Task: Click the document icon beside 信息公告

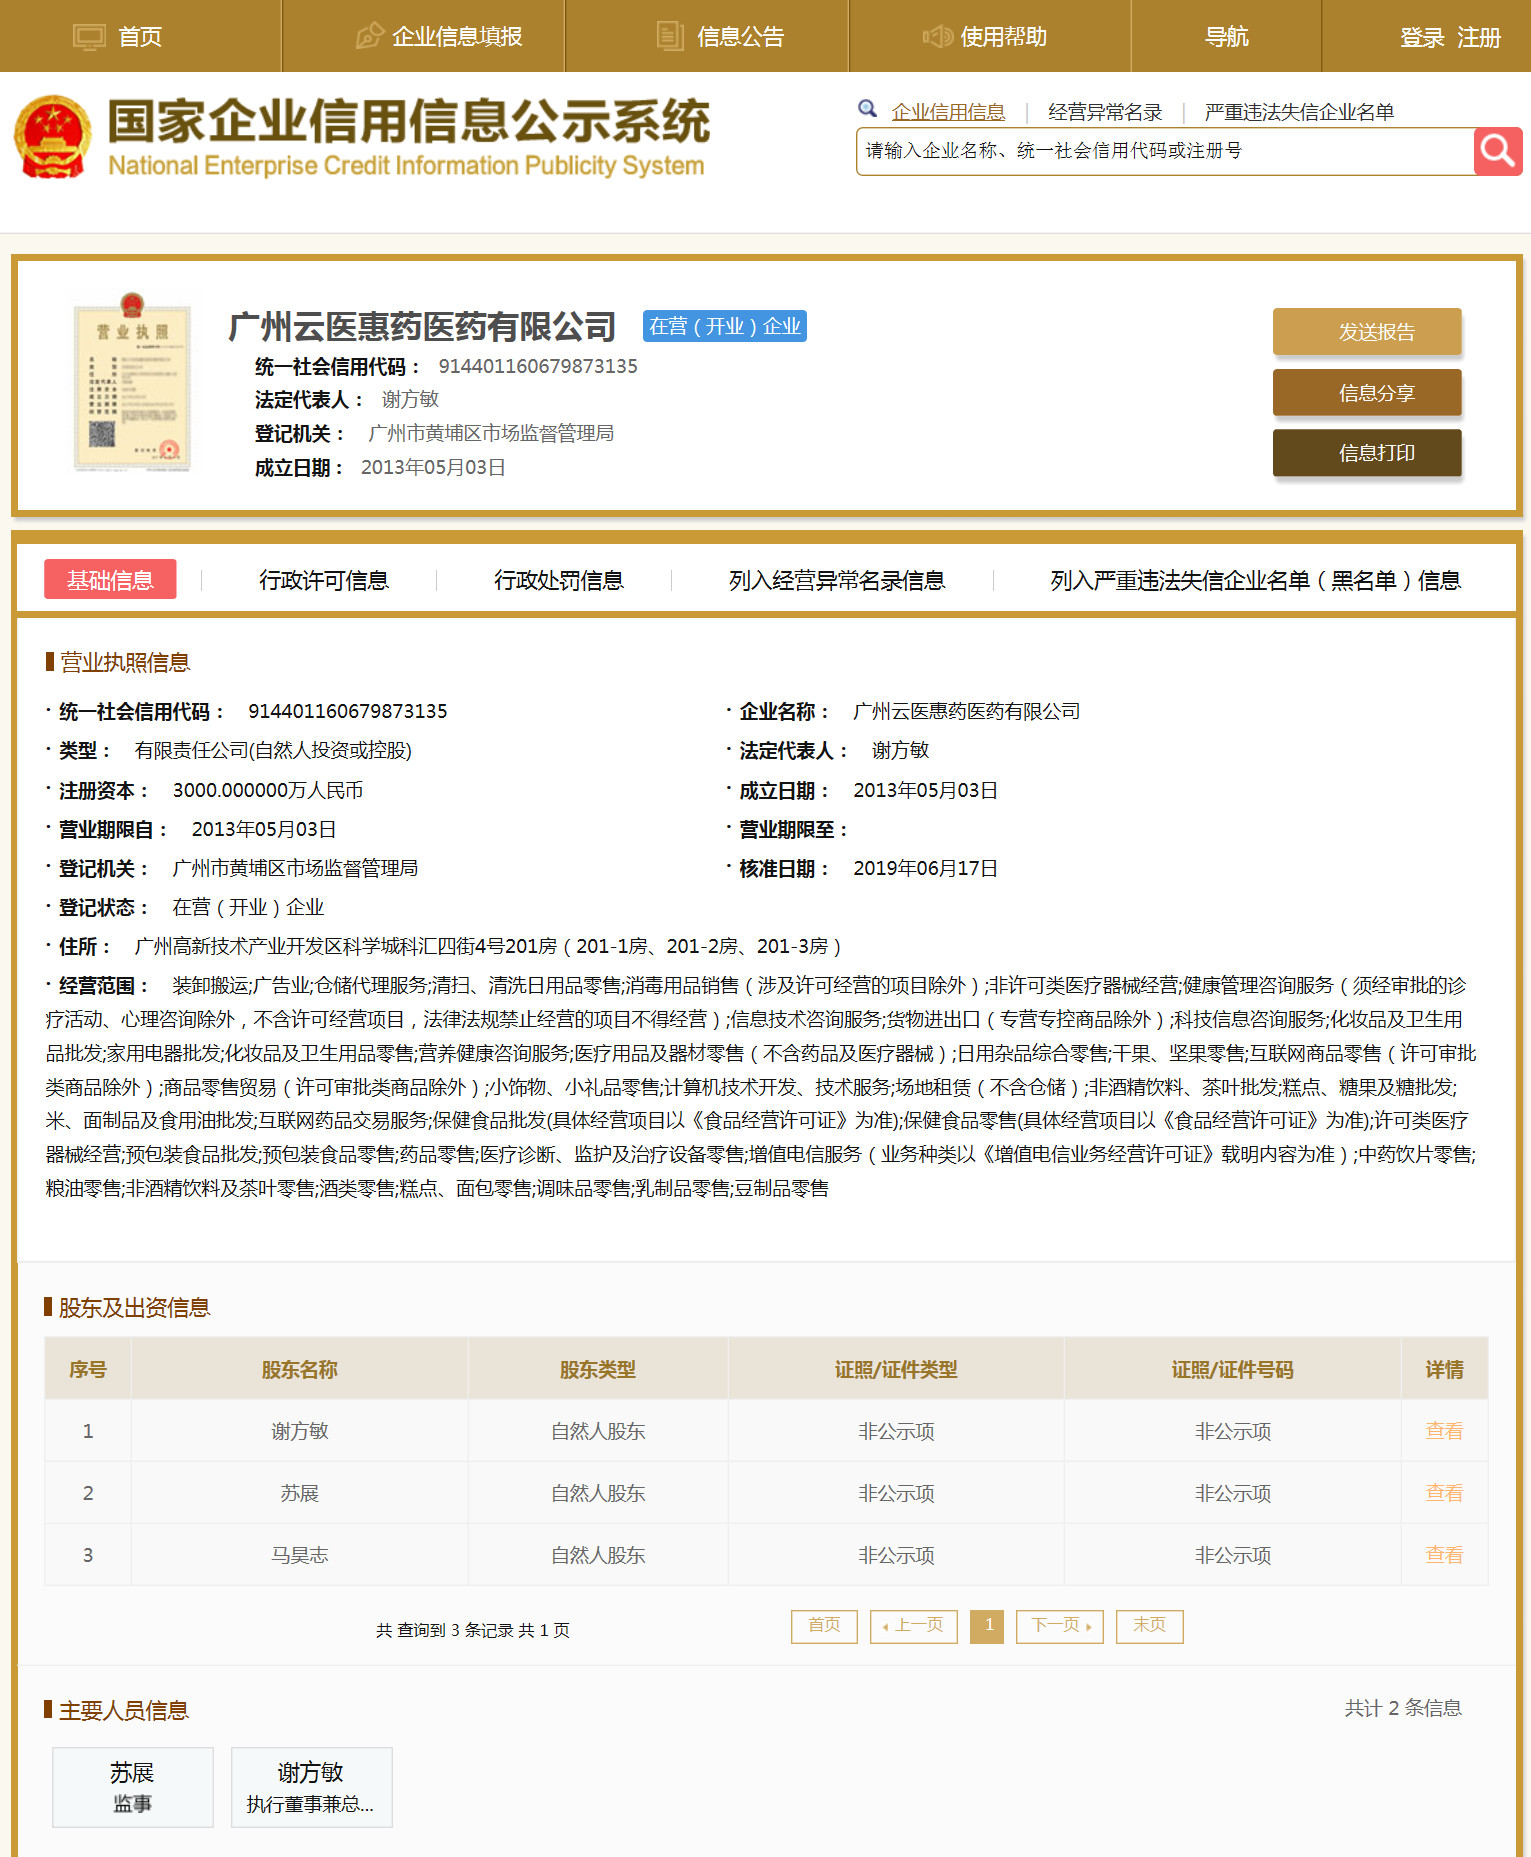Action: point(670,36)
